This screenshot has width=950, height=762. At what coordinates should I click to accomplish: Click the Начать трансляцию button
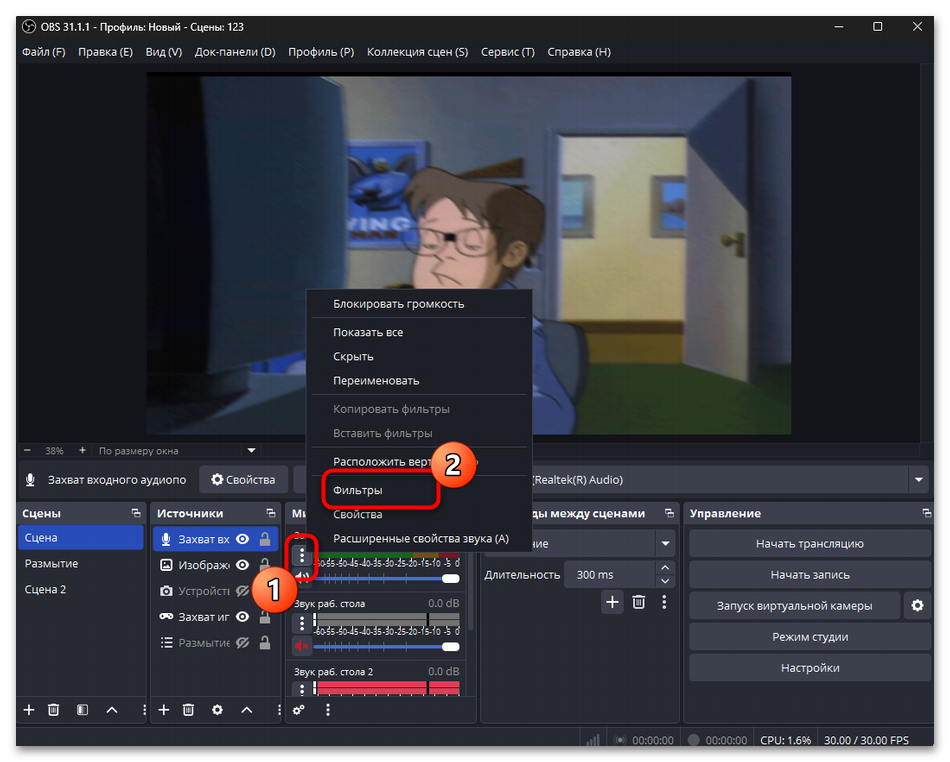point(810,544)
